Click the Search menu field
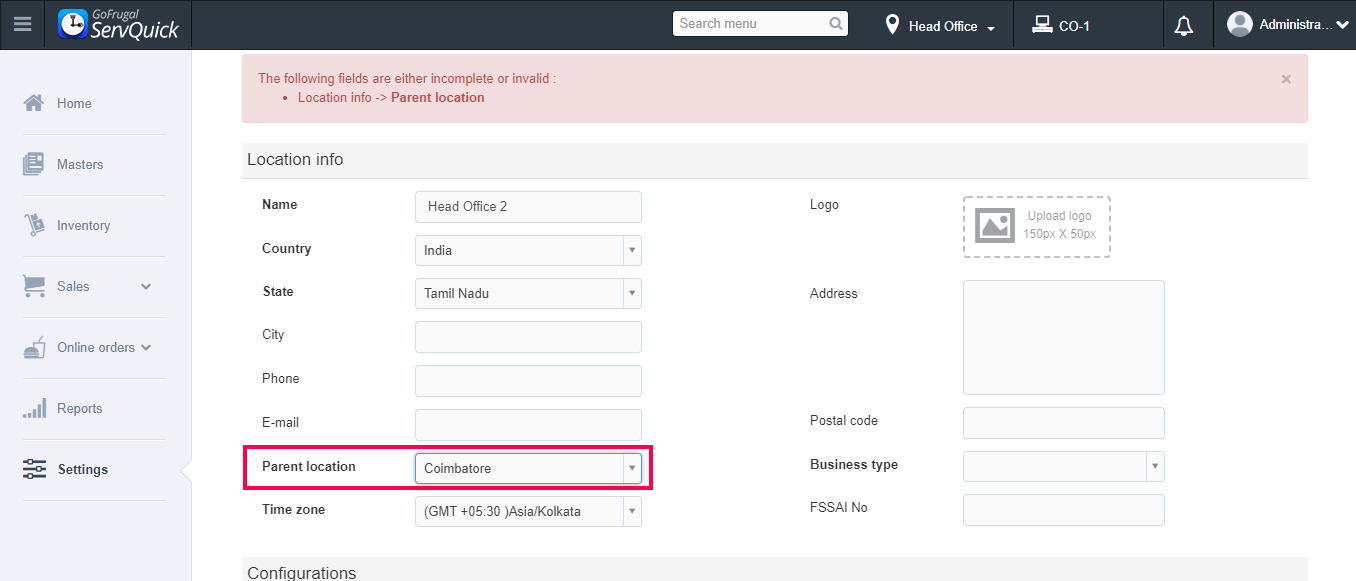Viewport: 1356px width, 581px height. click(750, 24)
